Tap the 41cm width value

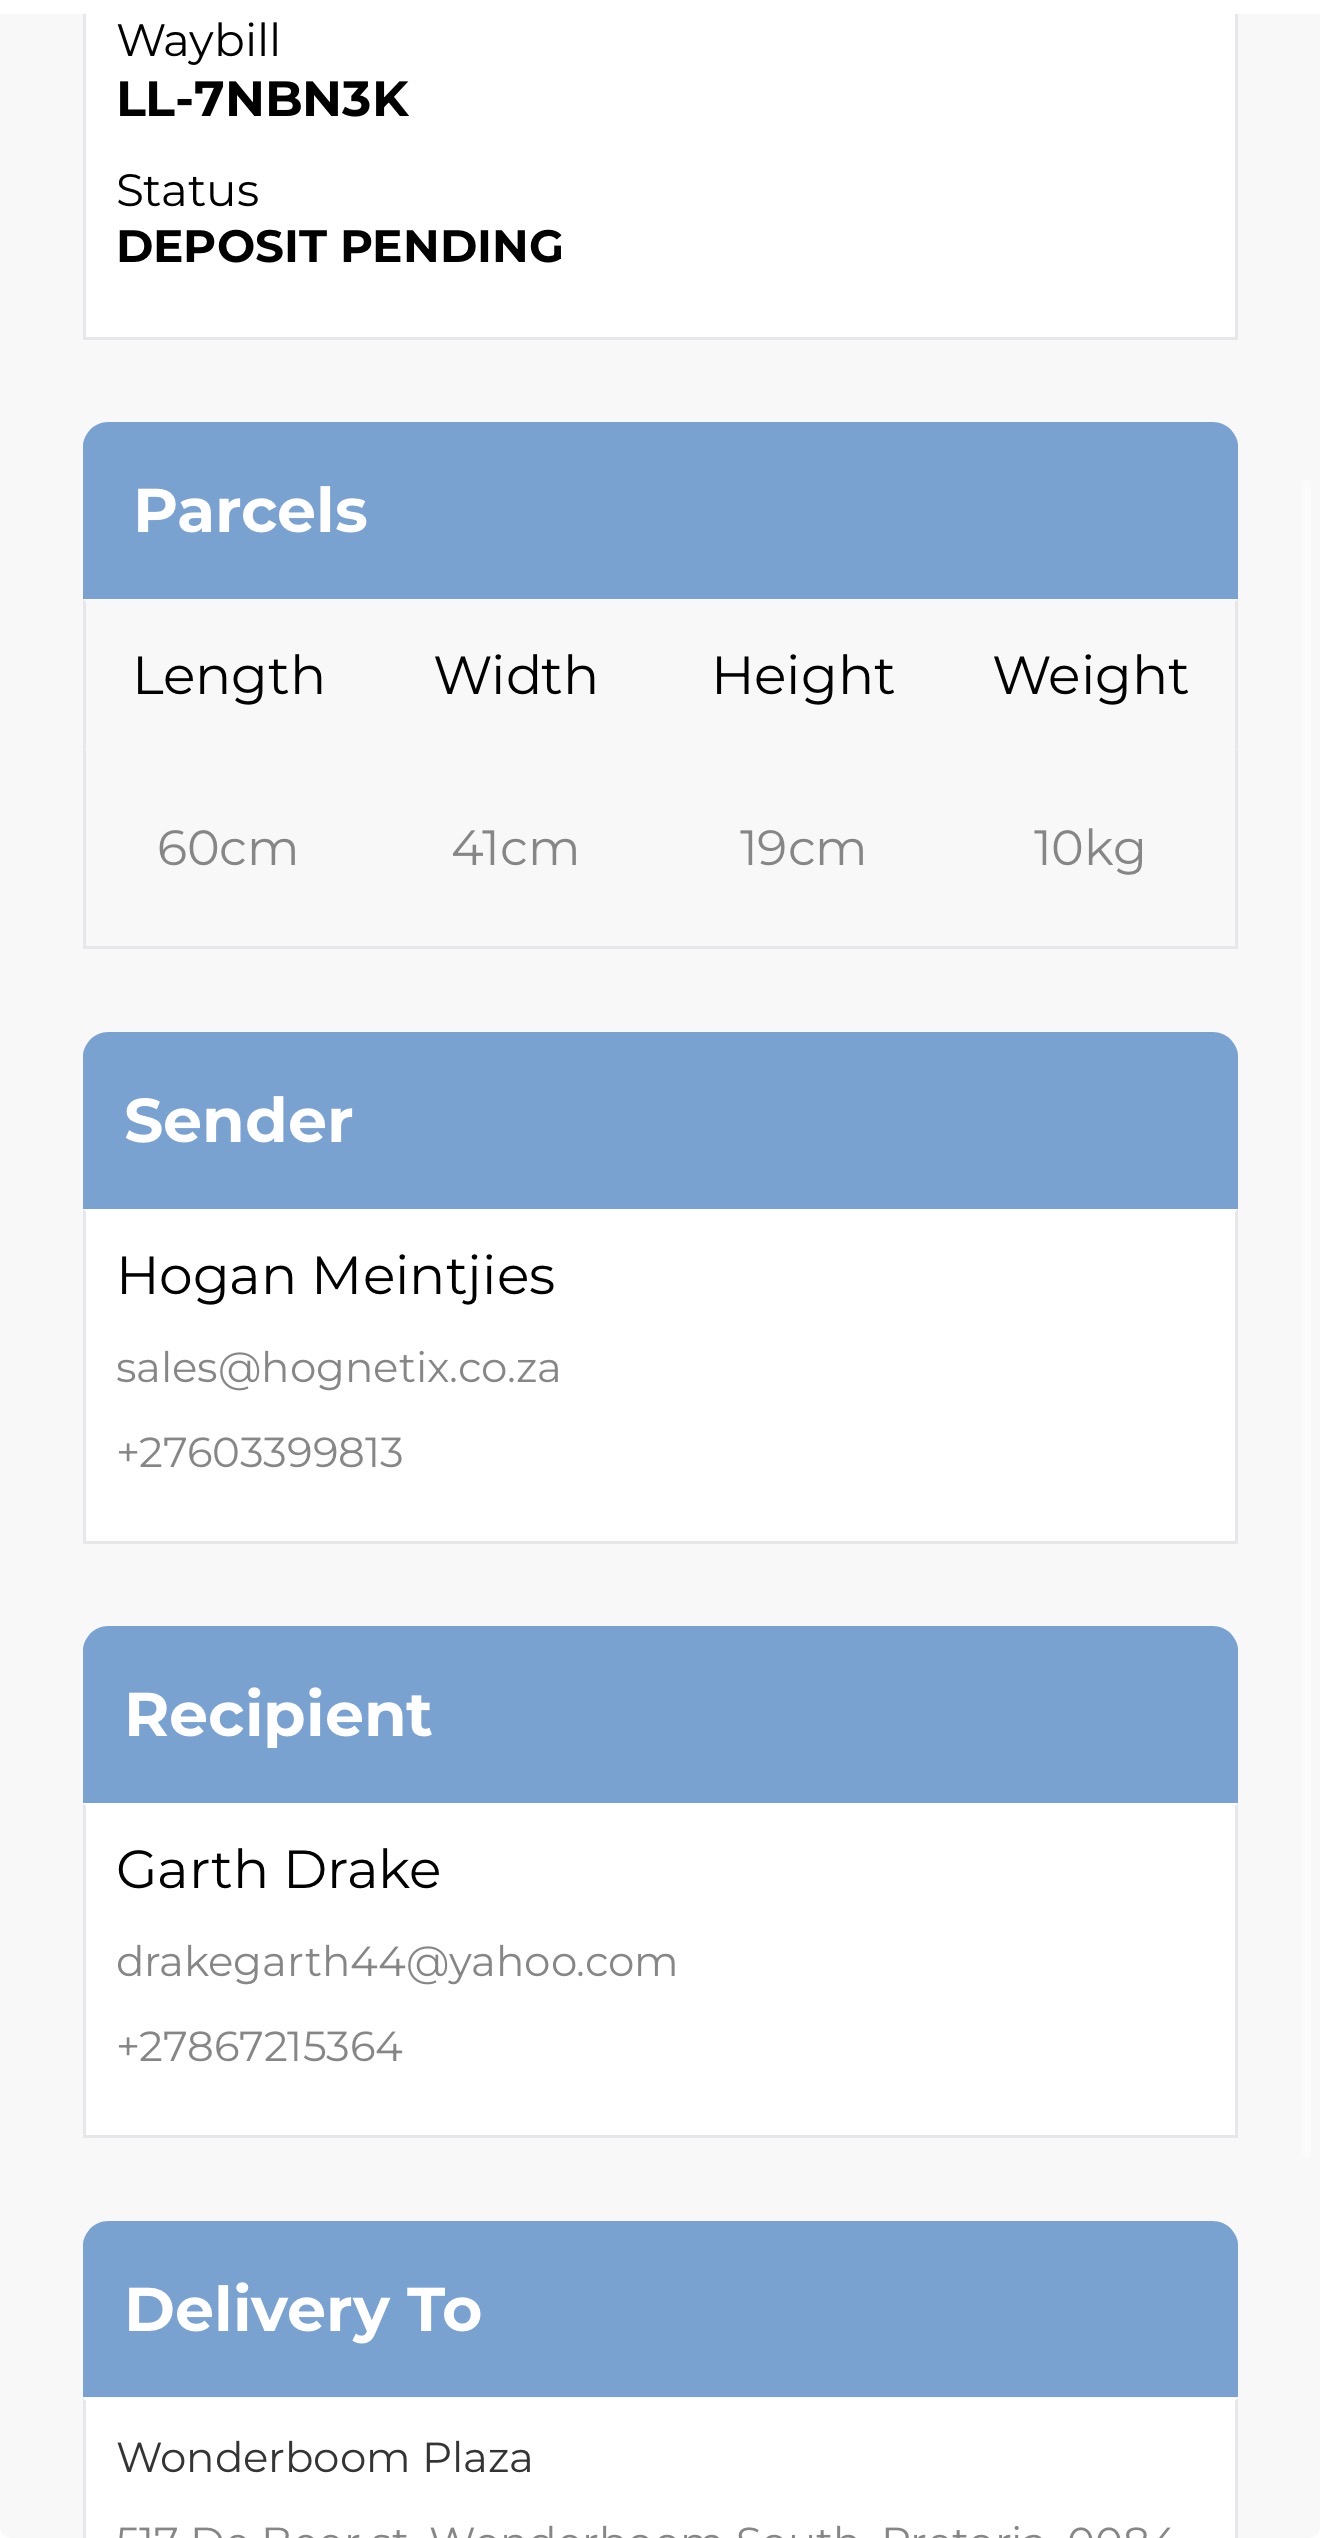[515, 848]
